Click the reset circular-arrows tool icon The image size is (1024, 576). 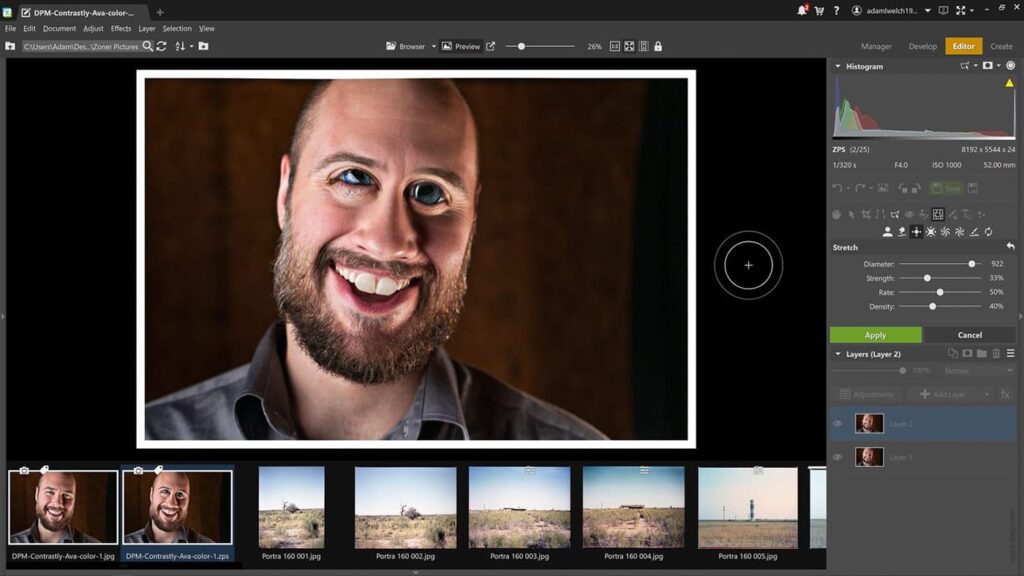coord(989,232)
